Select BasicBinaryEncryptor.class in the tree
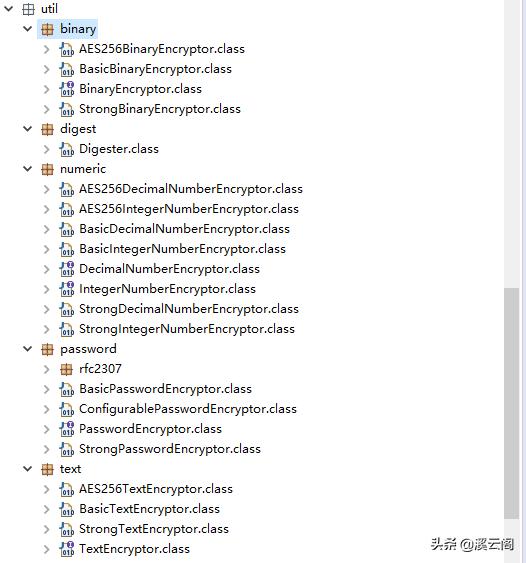Viewport: 526px width, 563px height. (x=155, y=69)
